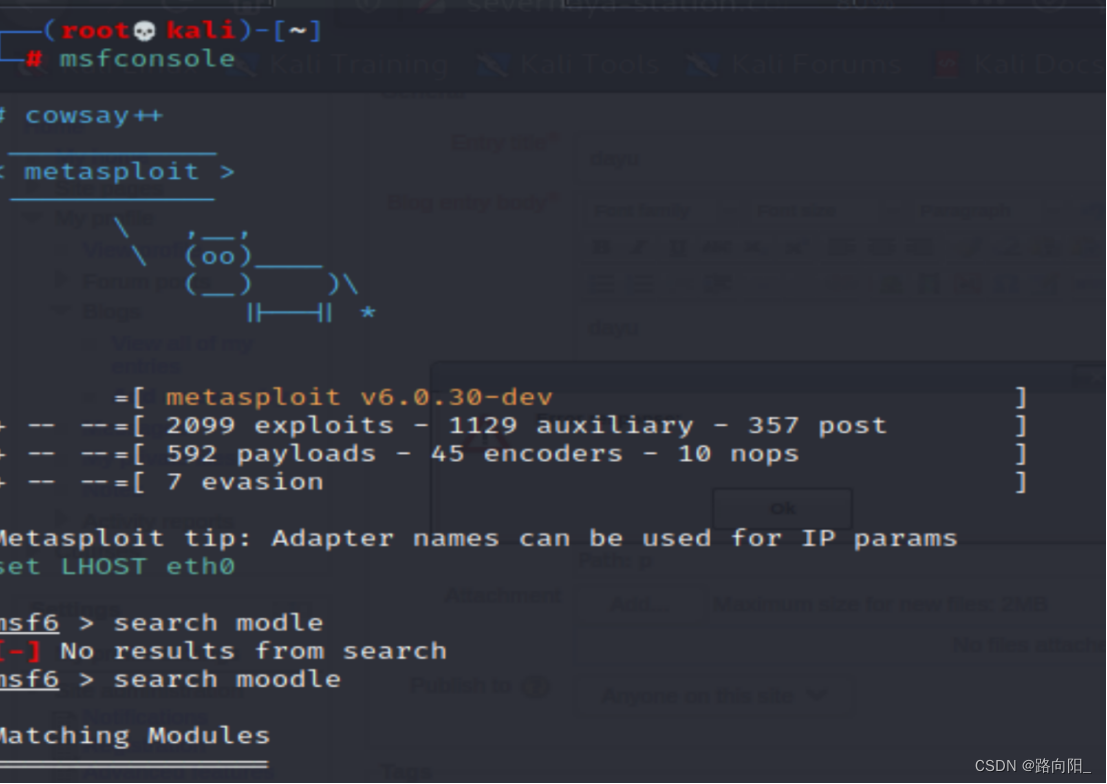Open Kali Forums bookmark in background browser
The image size is (1107, 784).
(795, 65)
